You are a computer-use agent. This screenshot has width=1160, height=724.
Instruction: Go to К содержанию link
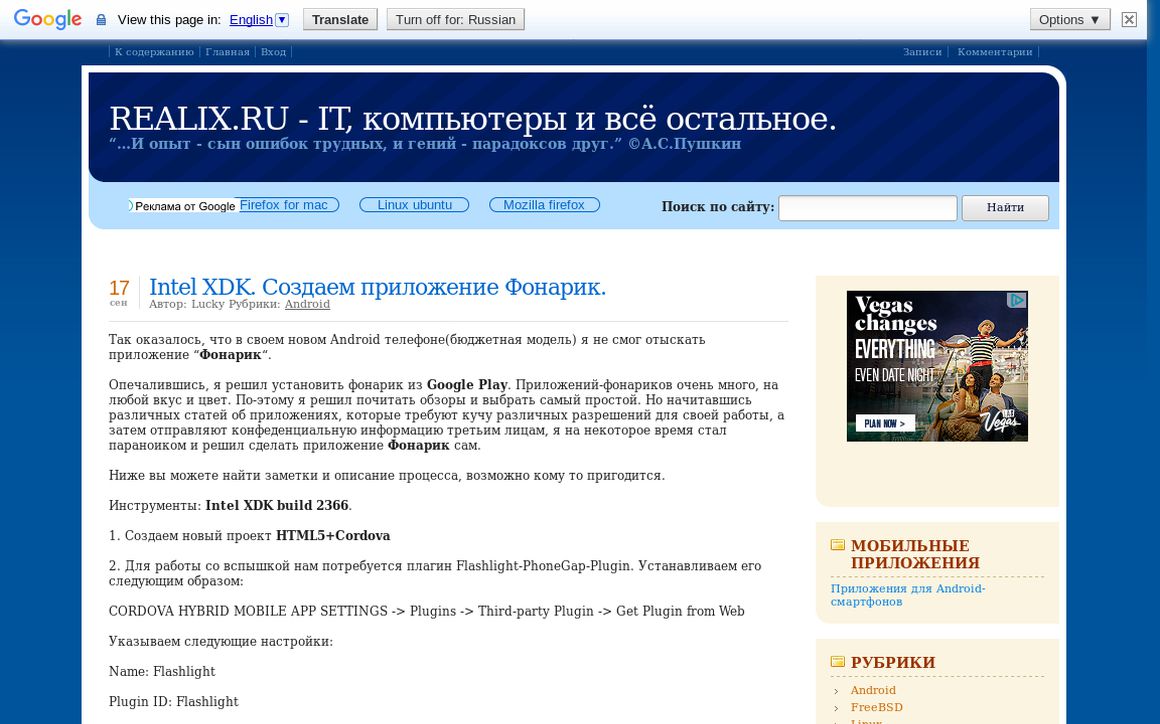[x=154, y=52]
